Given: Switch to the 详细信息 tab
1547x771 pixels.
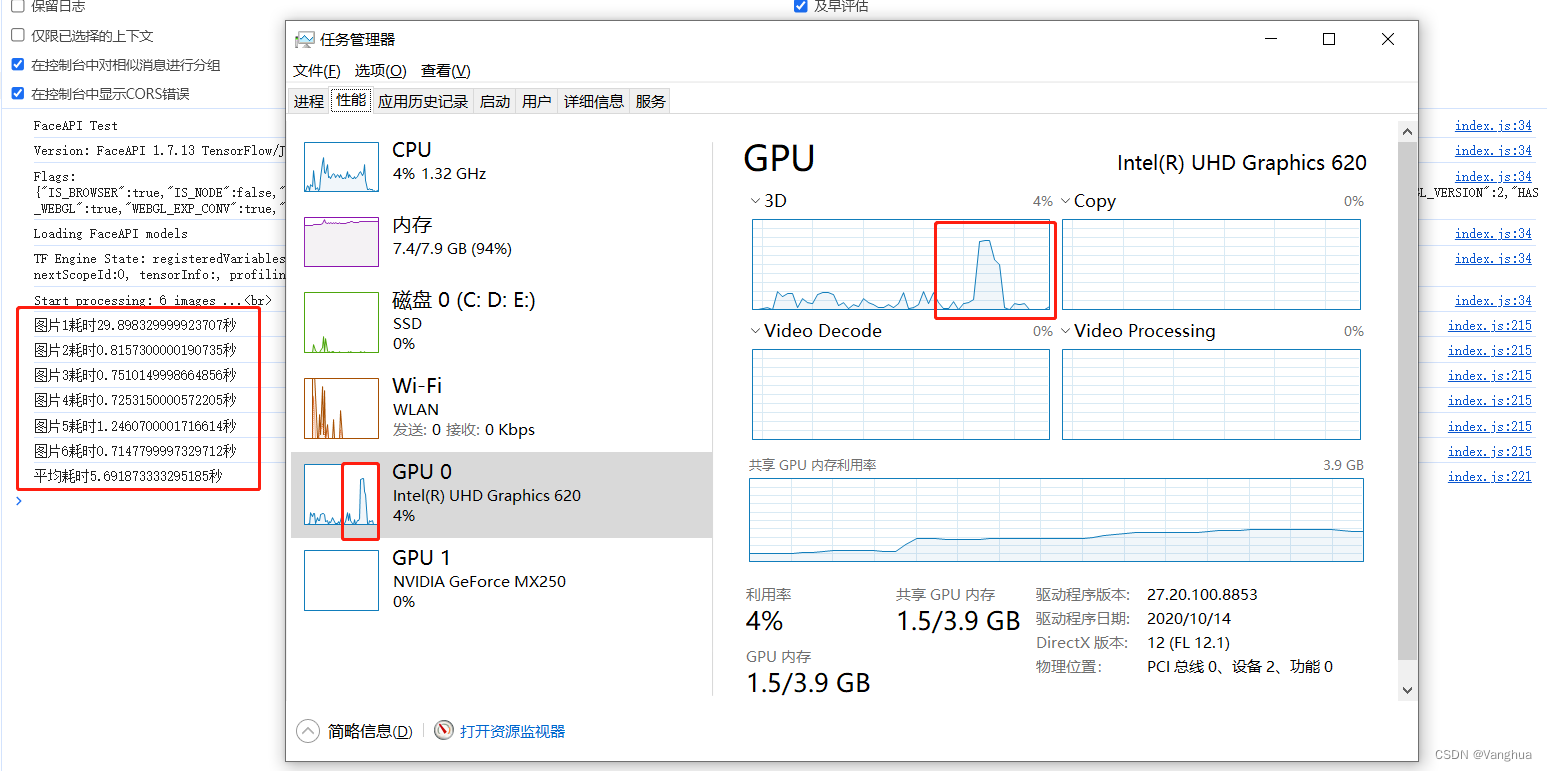Looking at the screenshot, I should tap(594, 101).
